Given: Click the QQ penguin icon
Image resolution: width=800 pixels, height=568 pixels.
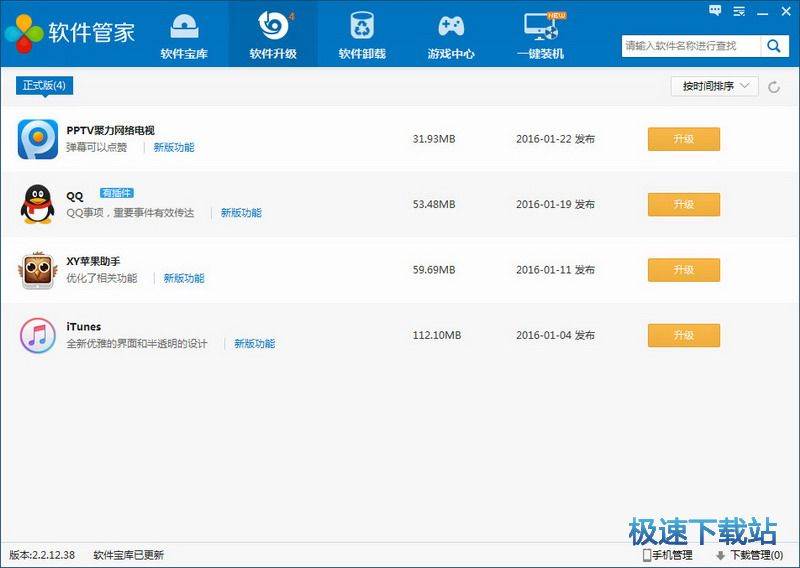Looking at the screenshot, I should pos(38,204).
